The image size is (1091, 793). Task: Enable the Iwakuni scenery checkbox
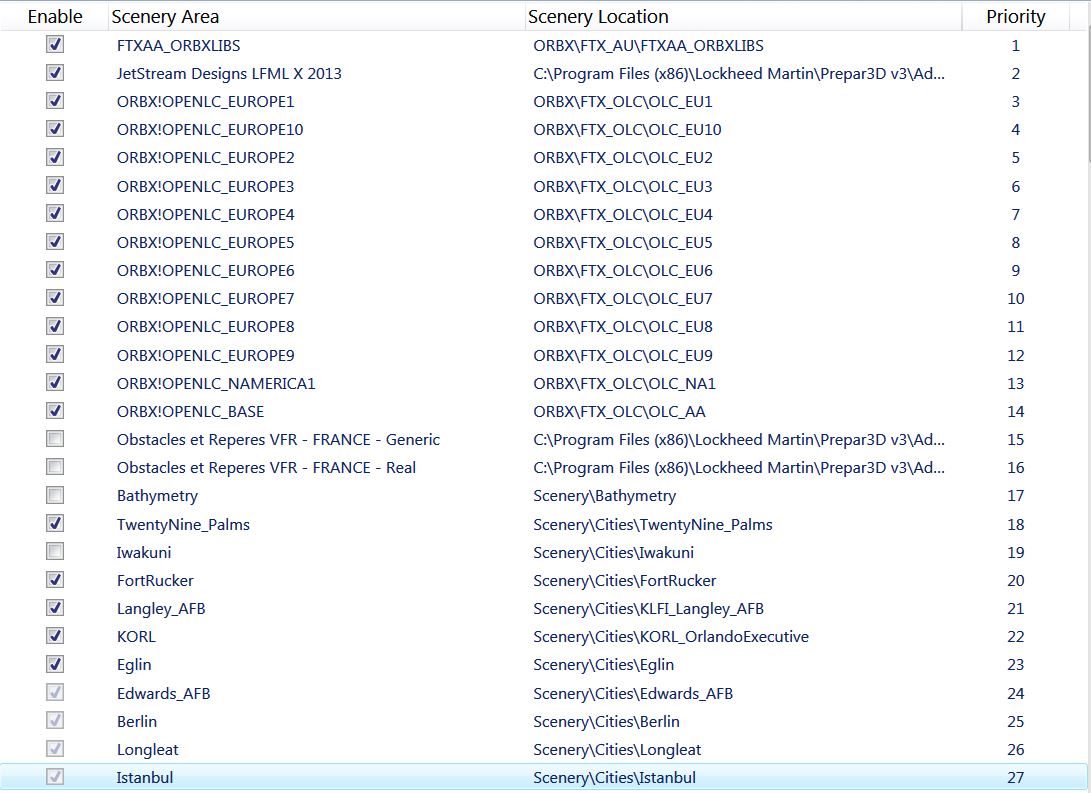[55, 551]
